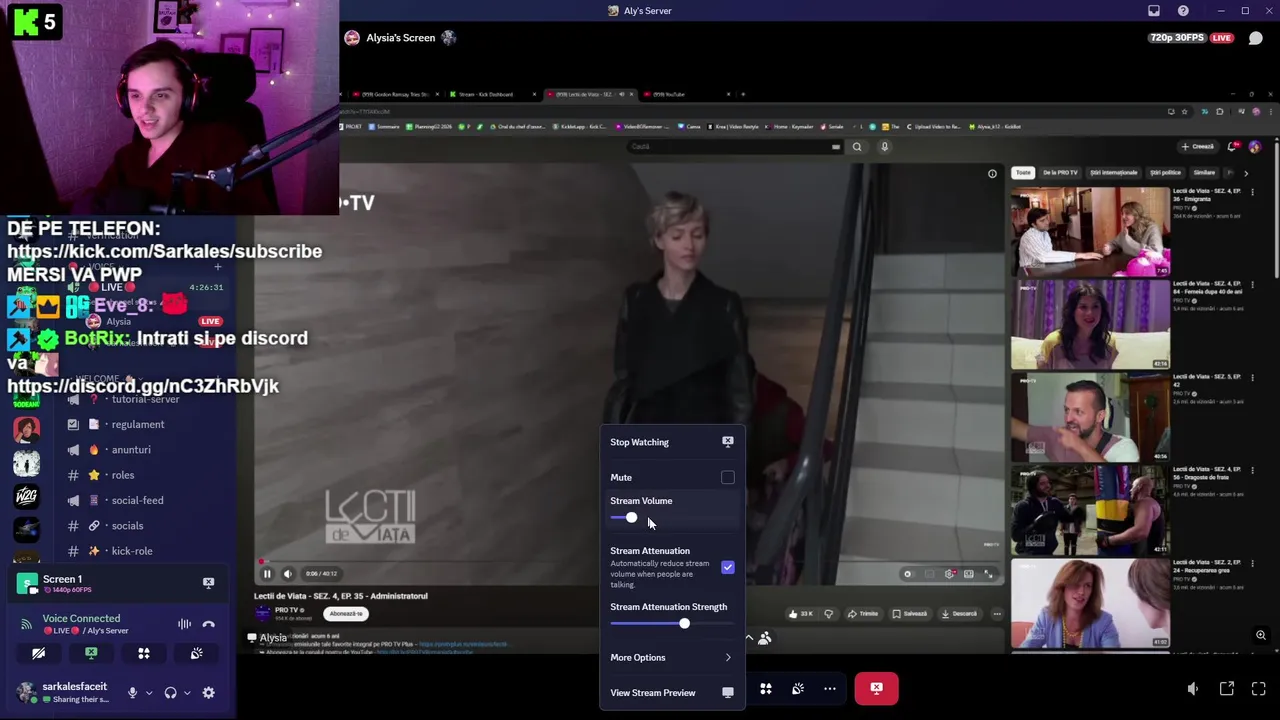Show members icon below stream

(x=765, y=638)
